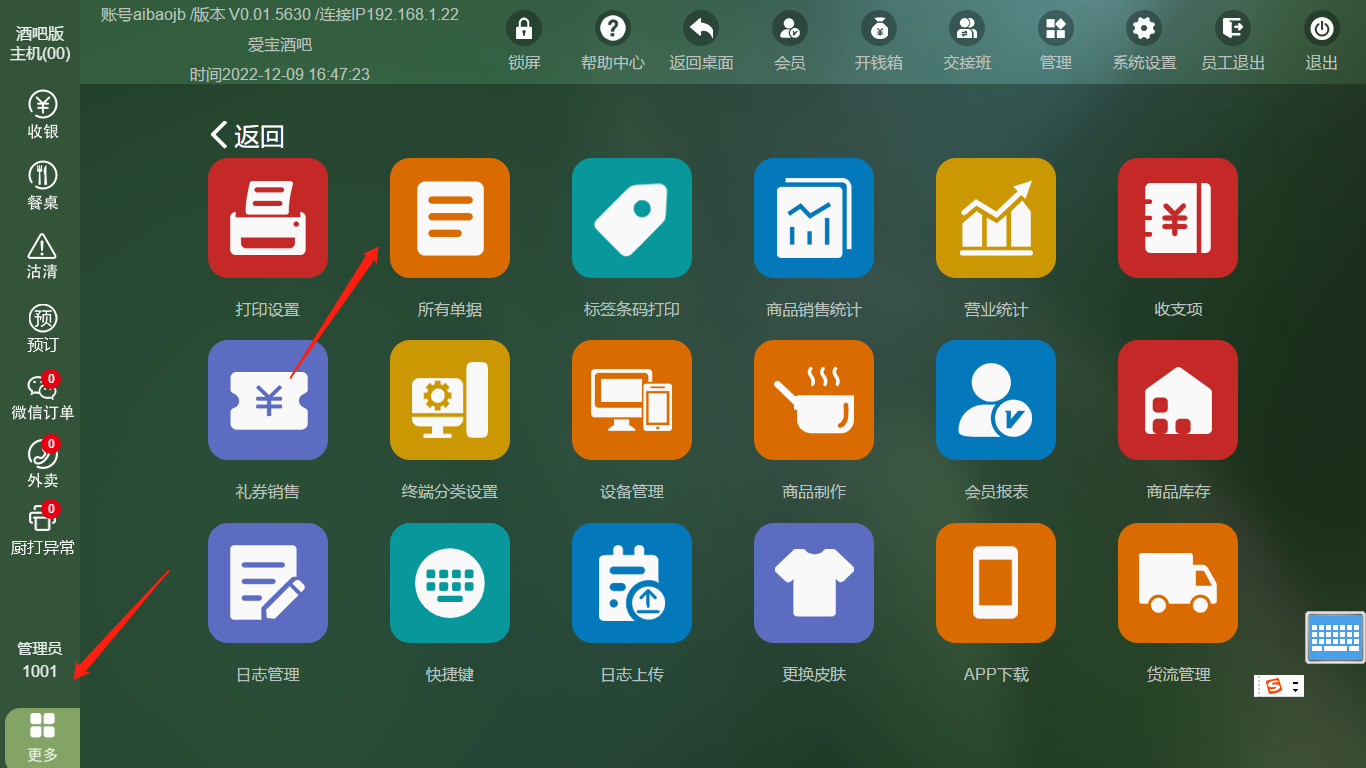Open 收支项 ledger icon

[1178, 218]
